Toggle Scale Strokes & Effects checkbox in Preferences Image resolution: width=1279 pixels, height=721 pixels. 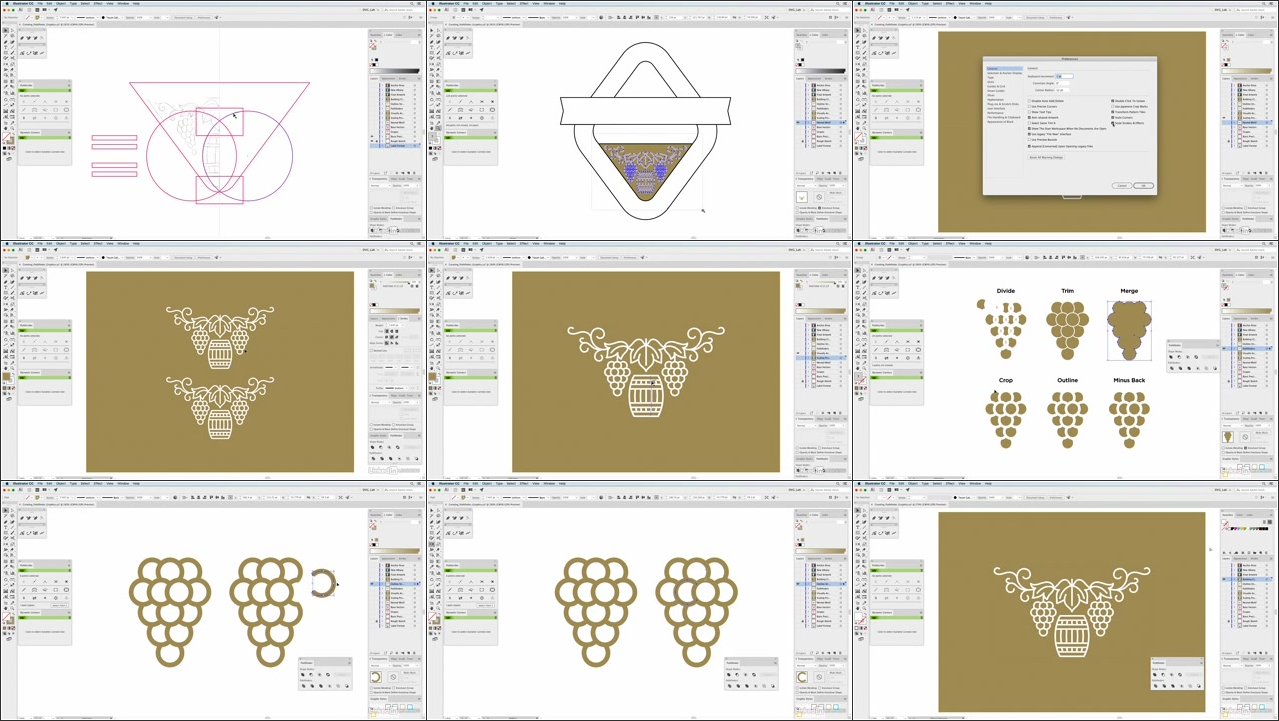click(1113, 123)
